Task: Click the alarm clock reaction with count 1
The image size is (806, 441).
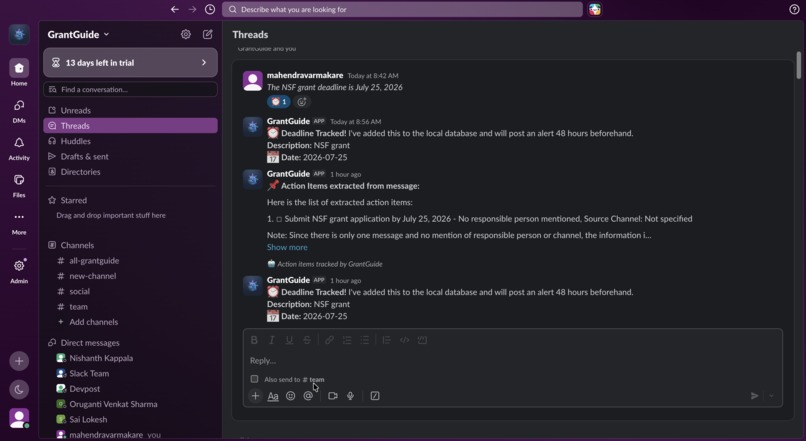Action: coord(279,102)
